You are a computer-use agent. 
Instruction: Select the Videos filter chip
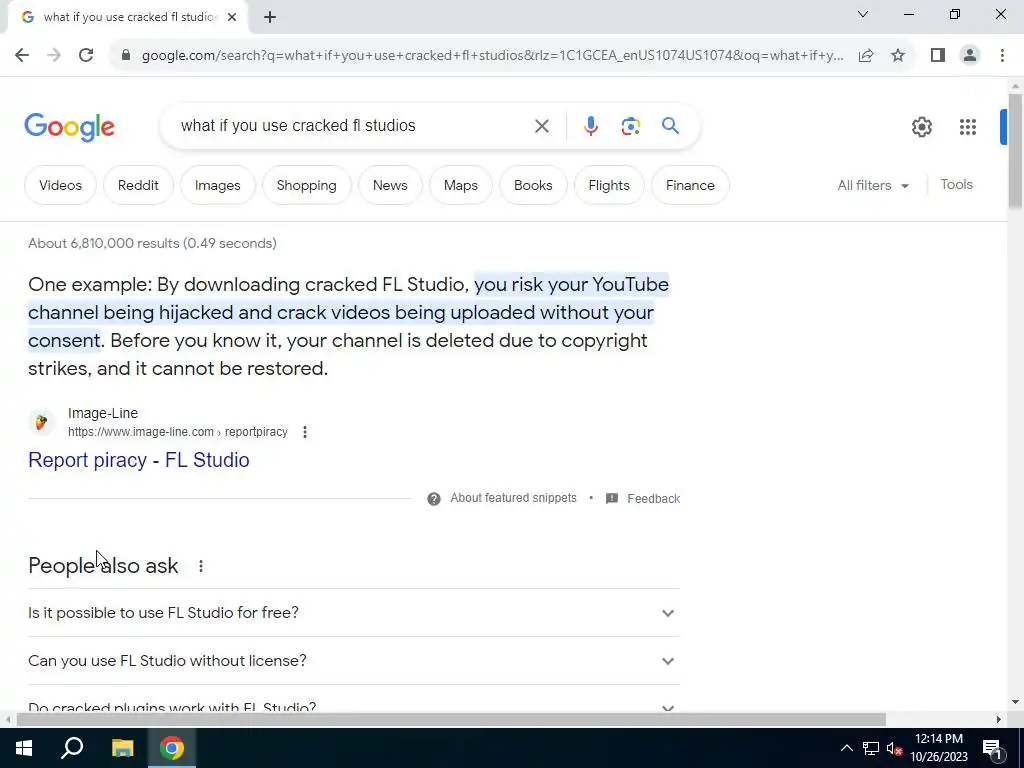click(60, 185)
